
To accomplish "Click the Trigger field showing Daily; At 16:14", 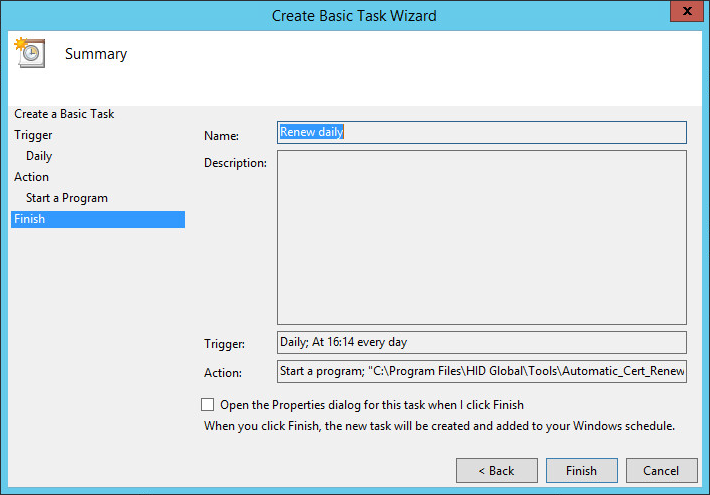I will click(x=481, y=342).
